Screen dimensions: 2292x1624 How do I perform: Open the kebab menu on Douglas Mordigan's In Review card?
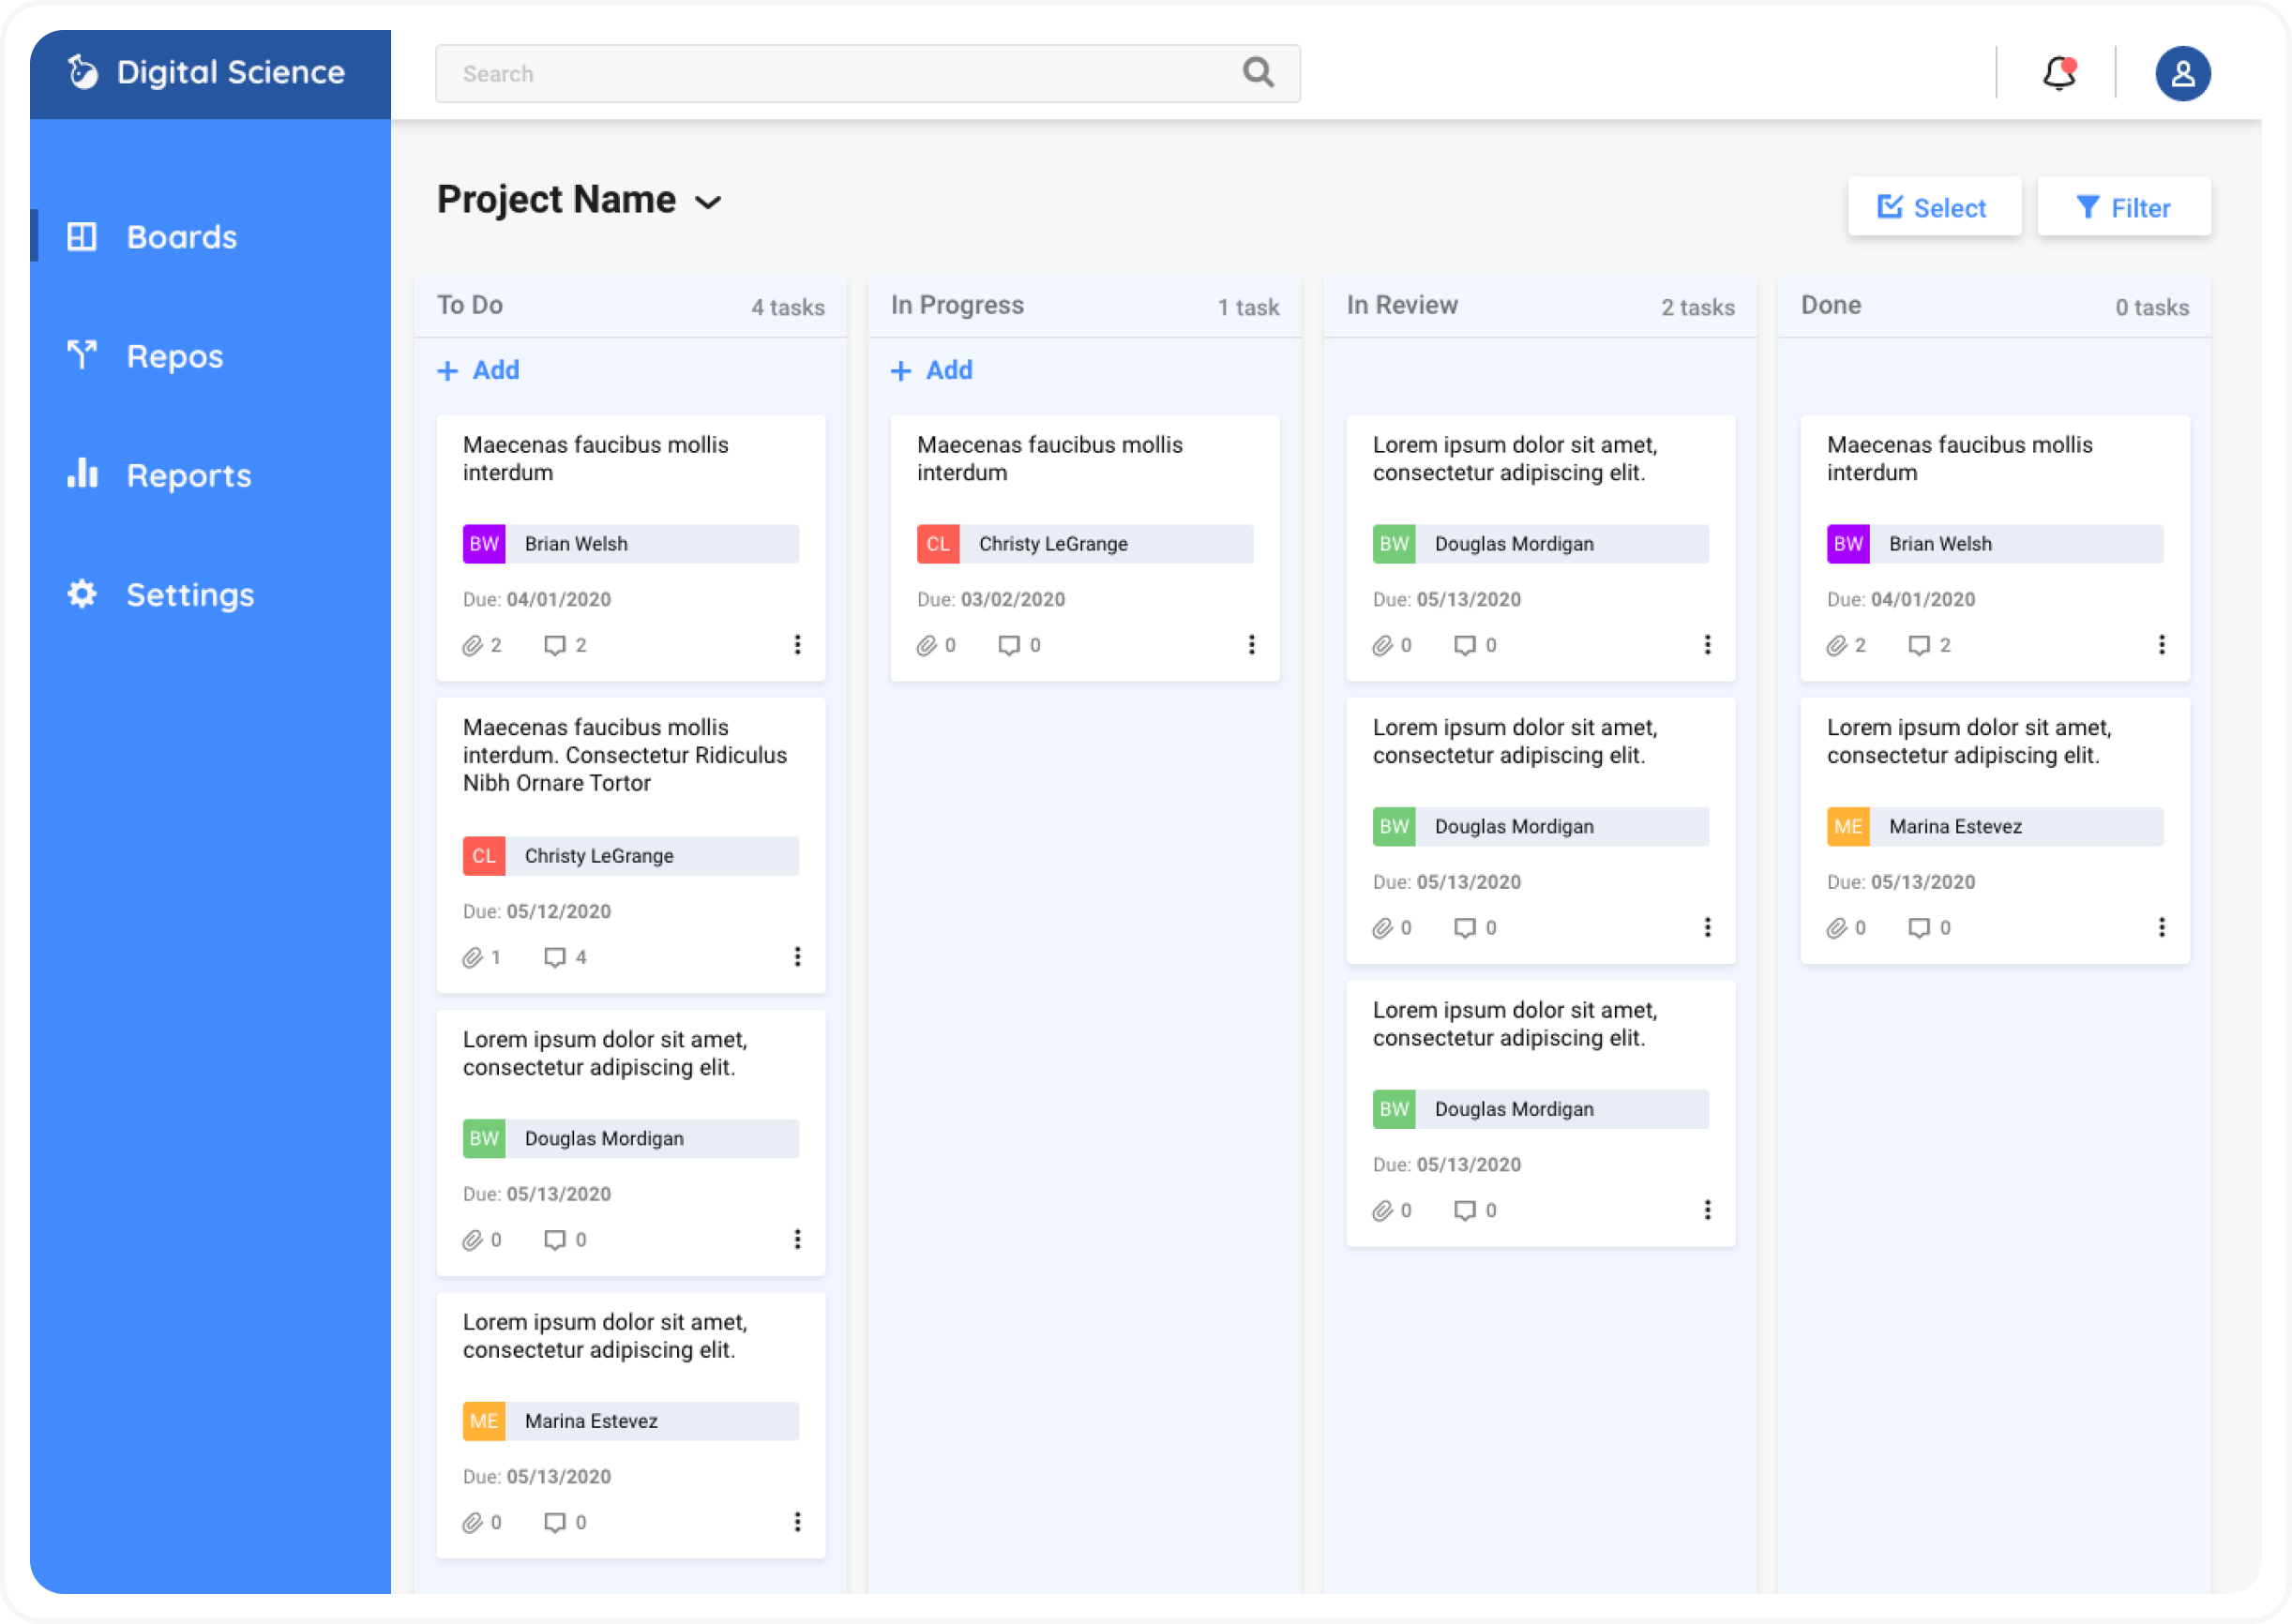point(1708,645)
